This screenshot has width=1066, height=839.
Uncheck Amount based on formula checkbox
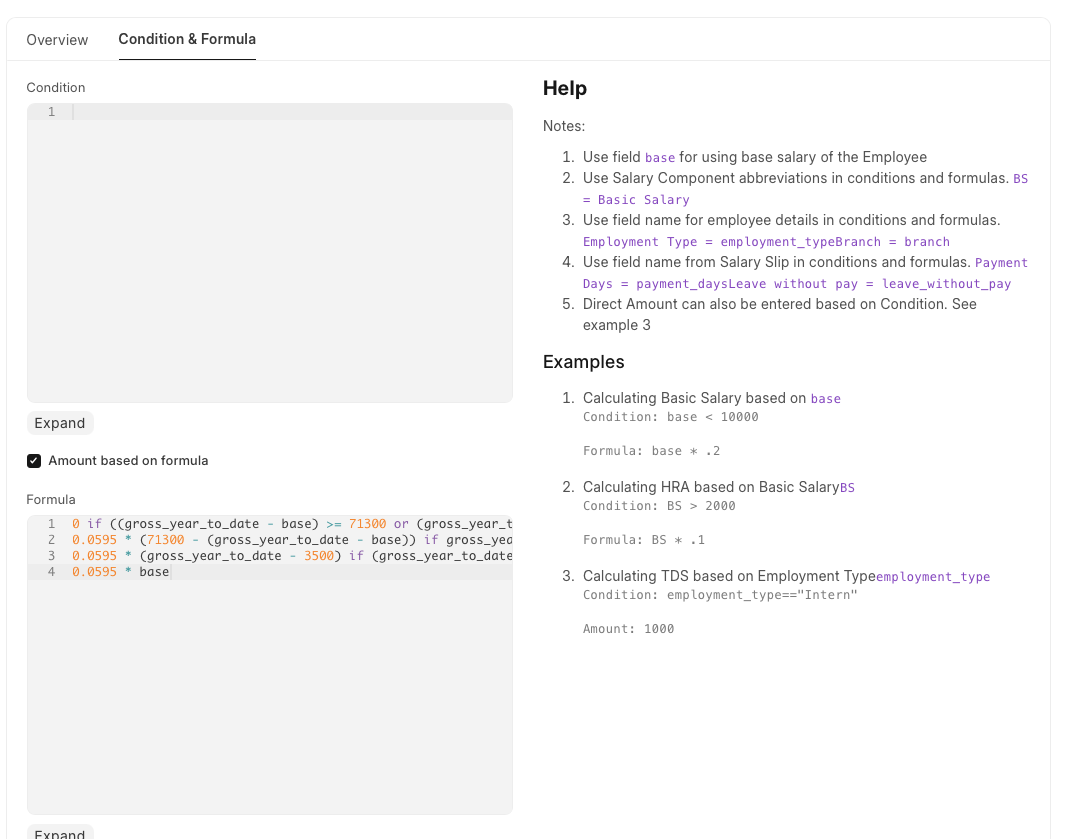tap(34, 461)
